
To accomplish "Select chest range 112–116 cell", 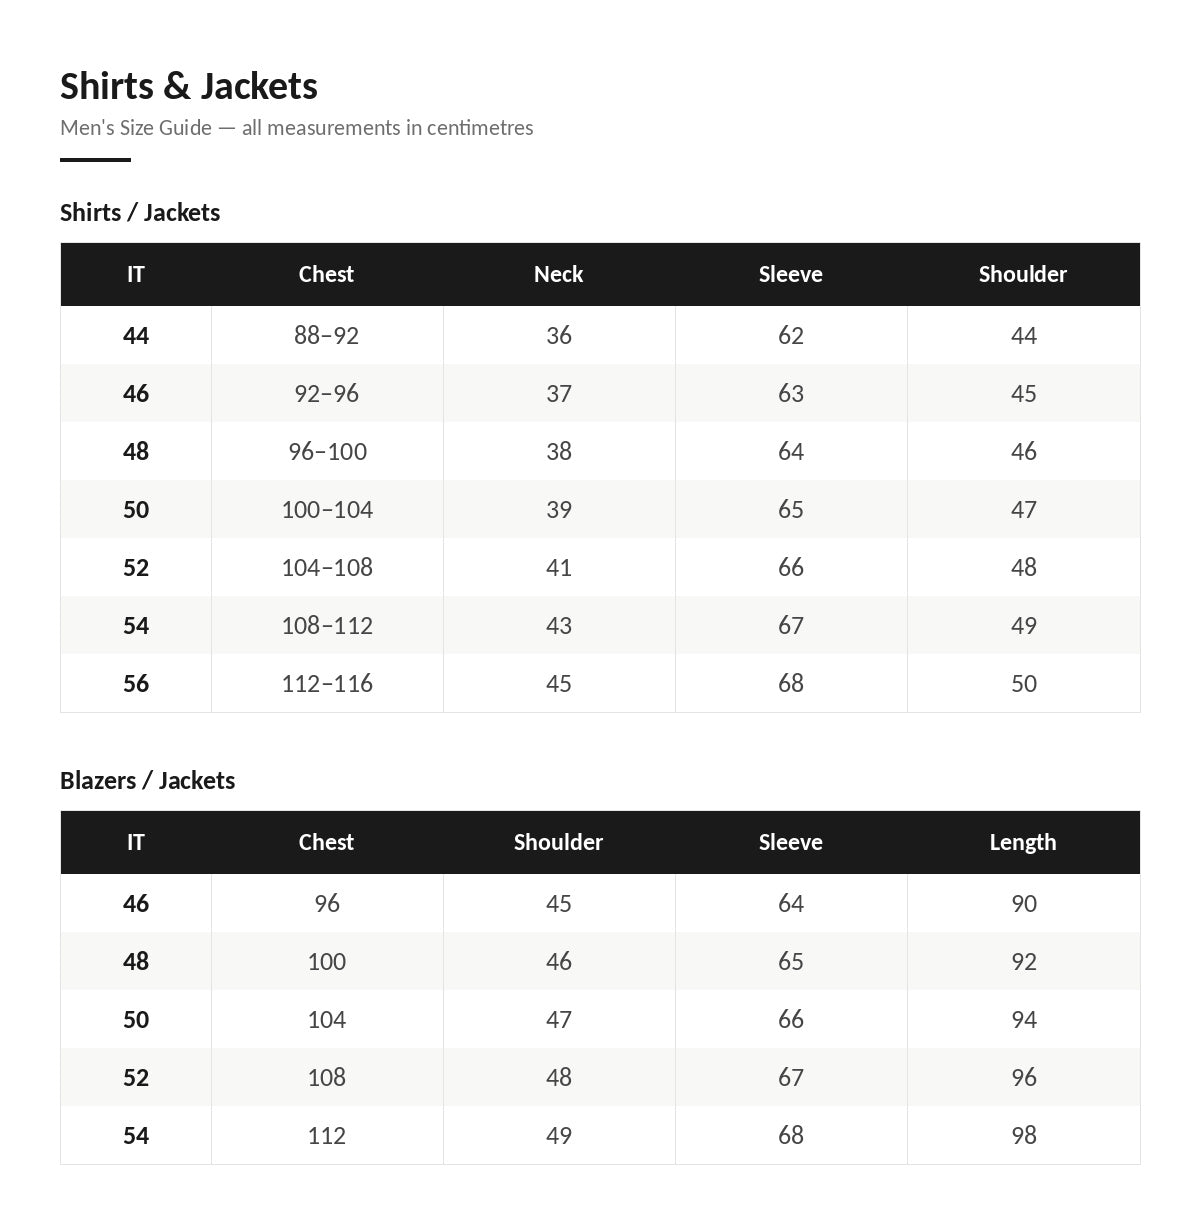I will [327, 683].
